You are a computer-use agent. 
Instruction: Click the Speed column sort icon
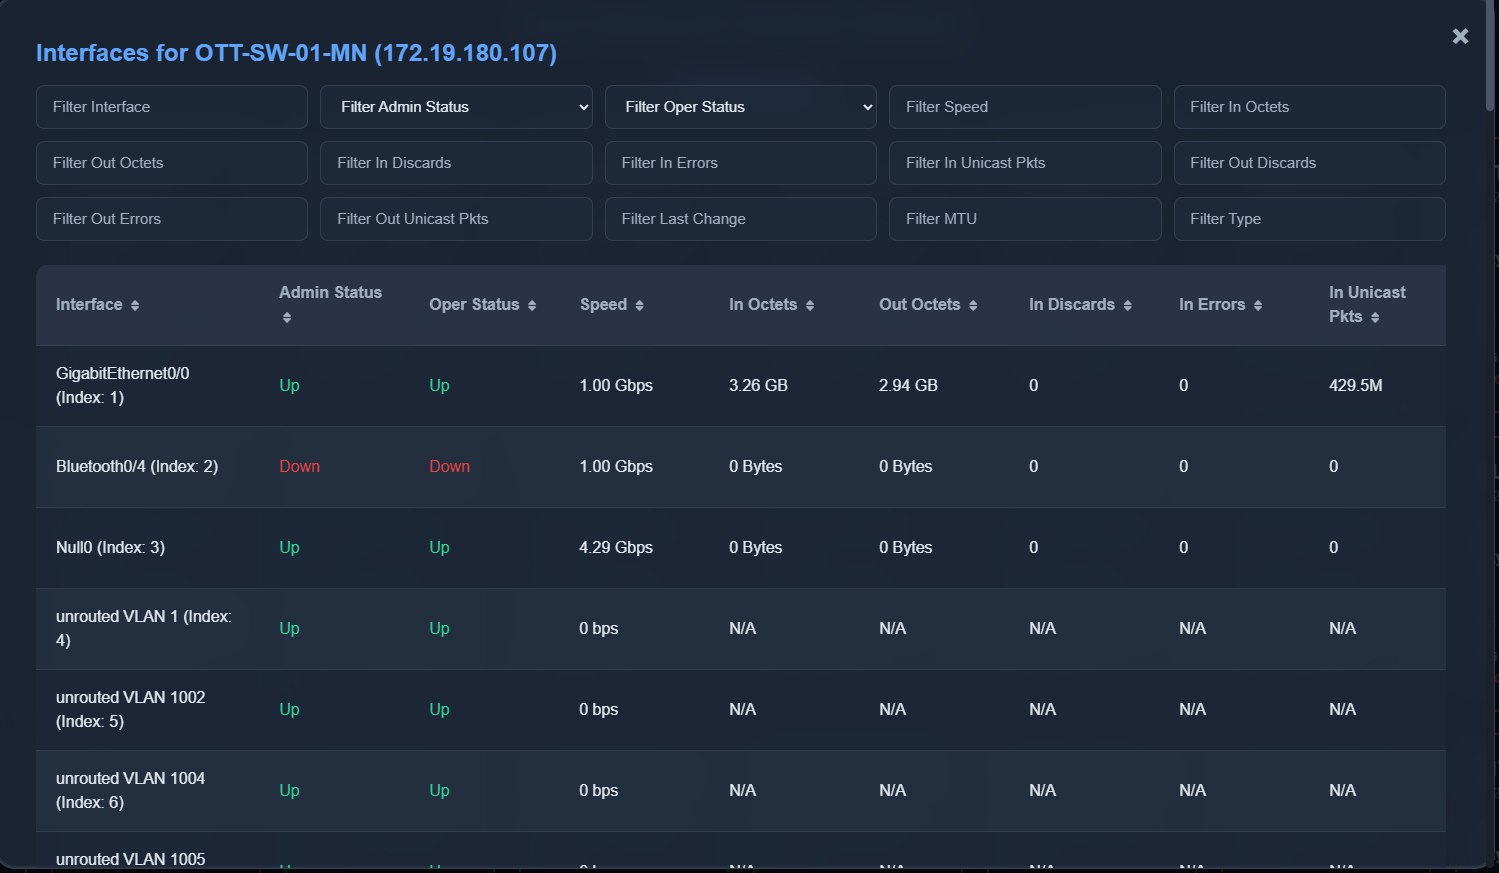(x=639, y=306)
